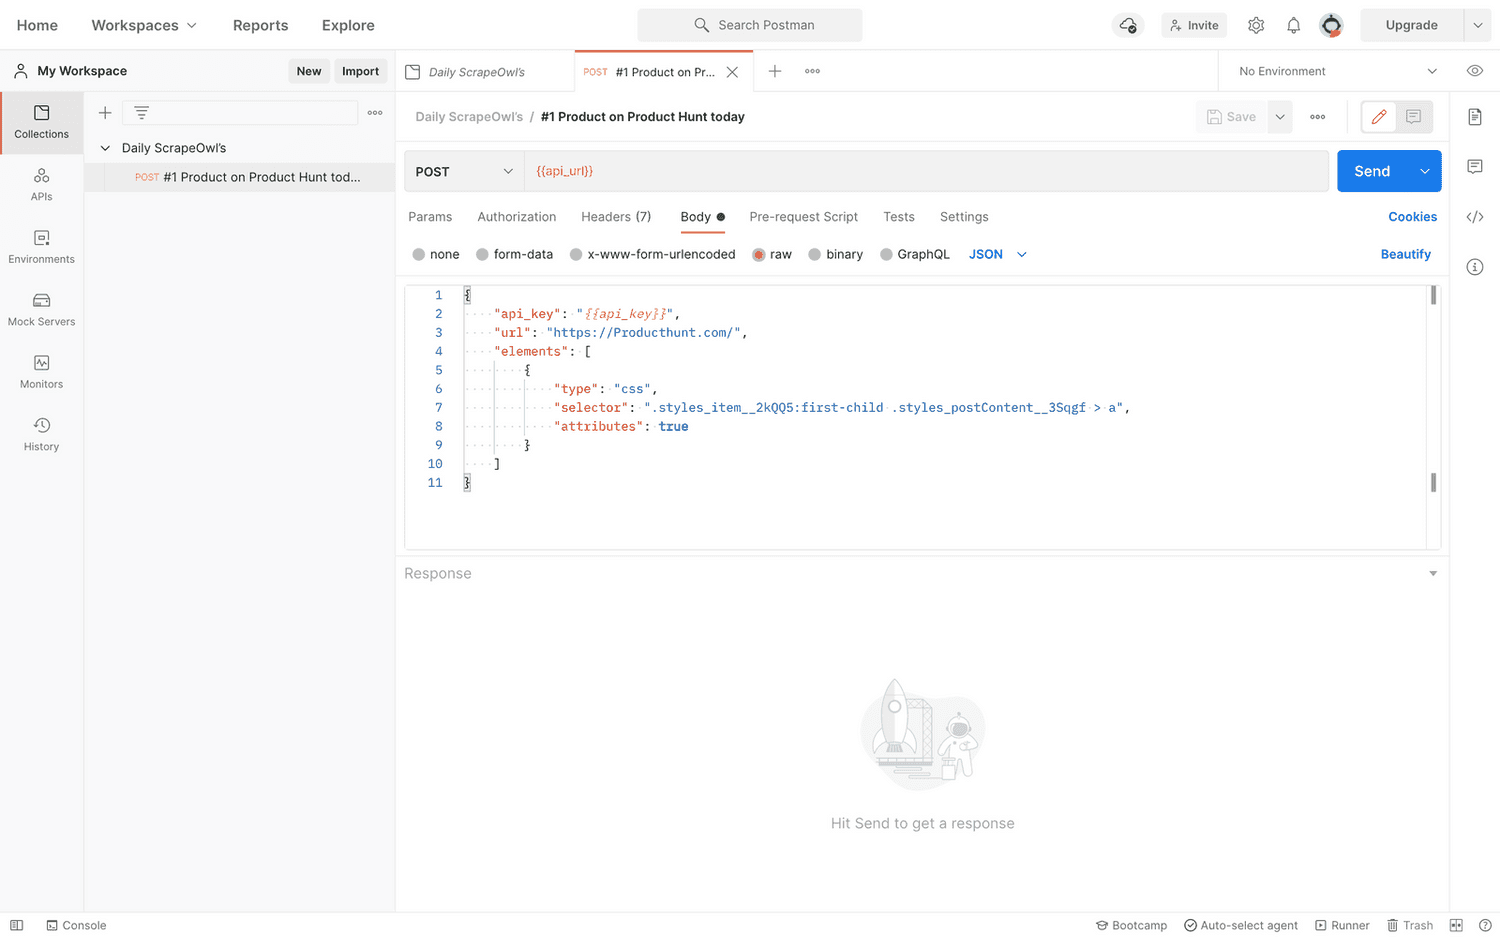The image size is (1500, 938).
Task: Open the code snippet panel
Action: point(1475,216)
